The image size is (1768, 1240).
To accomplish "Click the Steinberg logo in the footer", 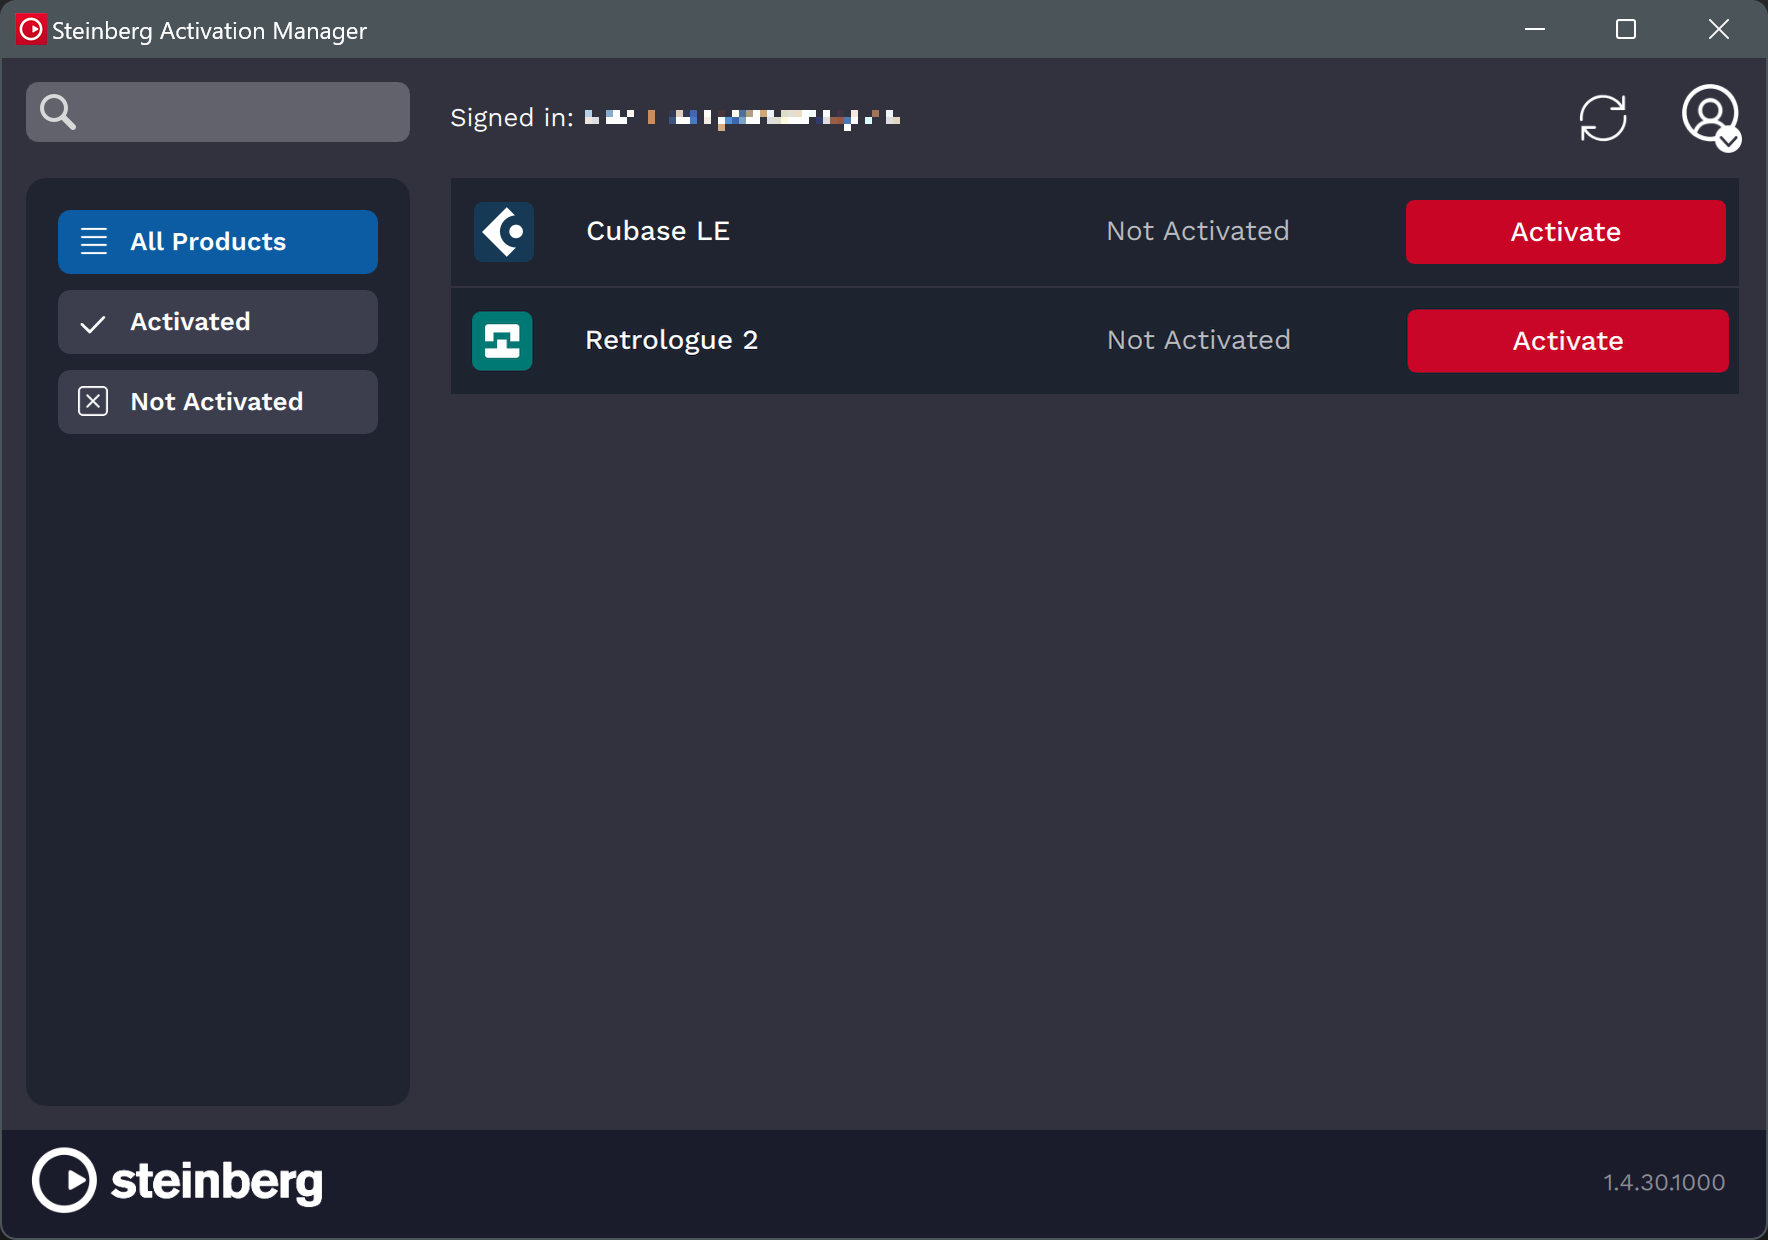I will click(x=177, y=1181).
